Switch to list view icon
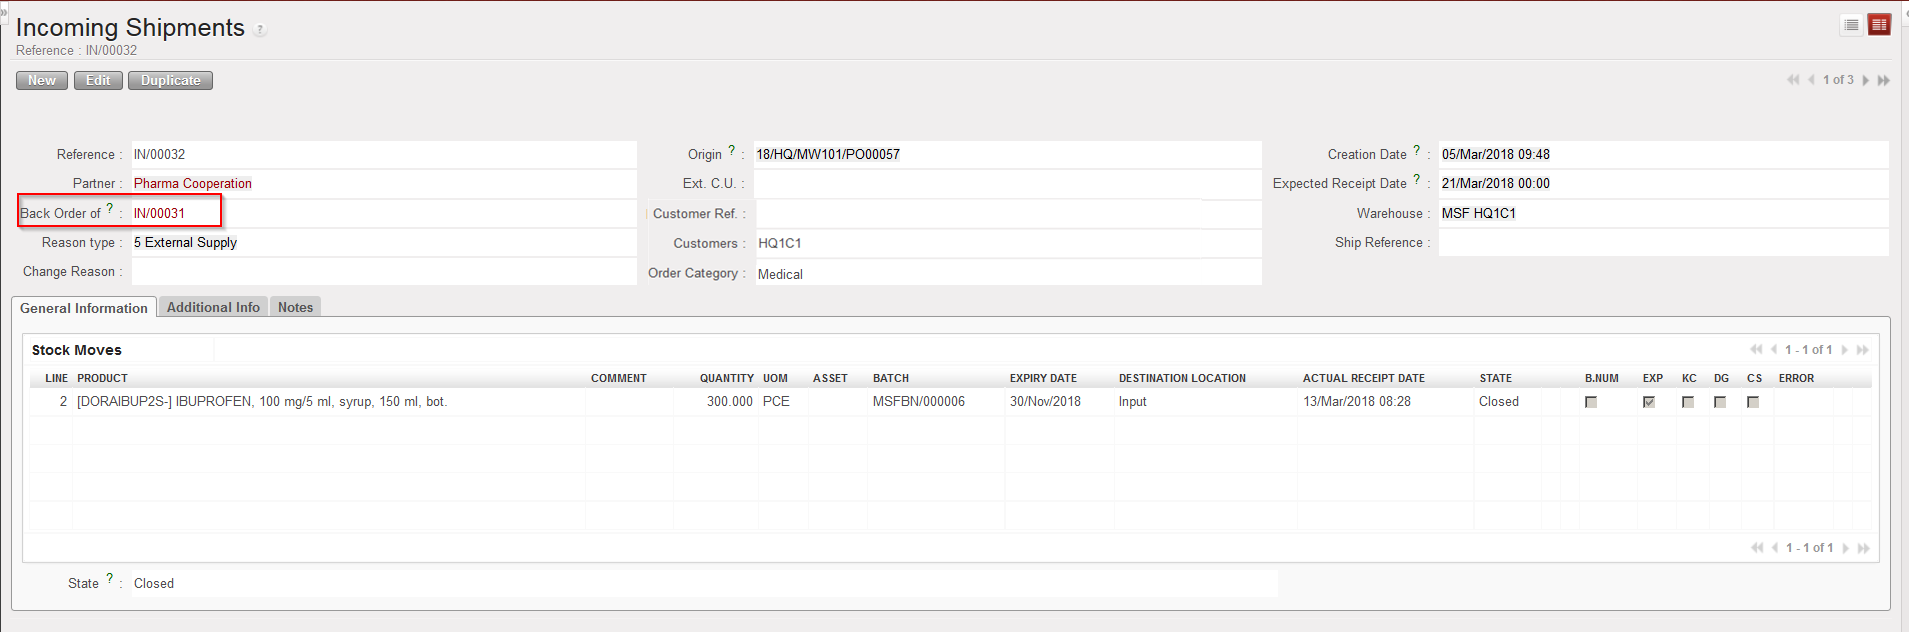 pyautogui.click(x=1851, y=25)
